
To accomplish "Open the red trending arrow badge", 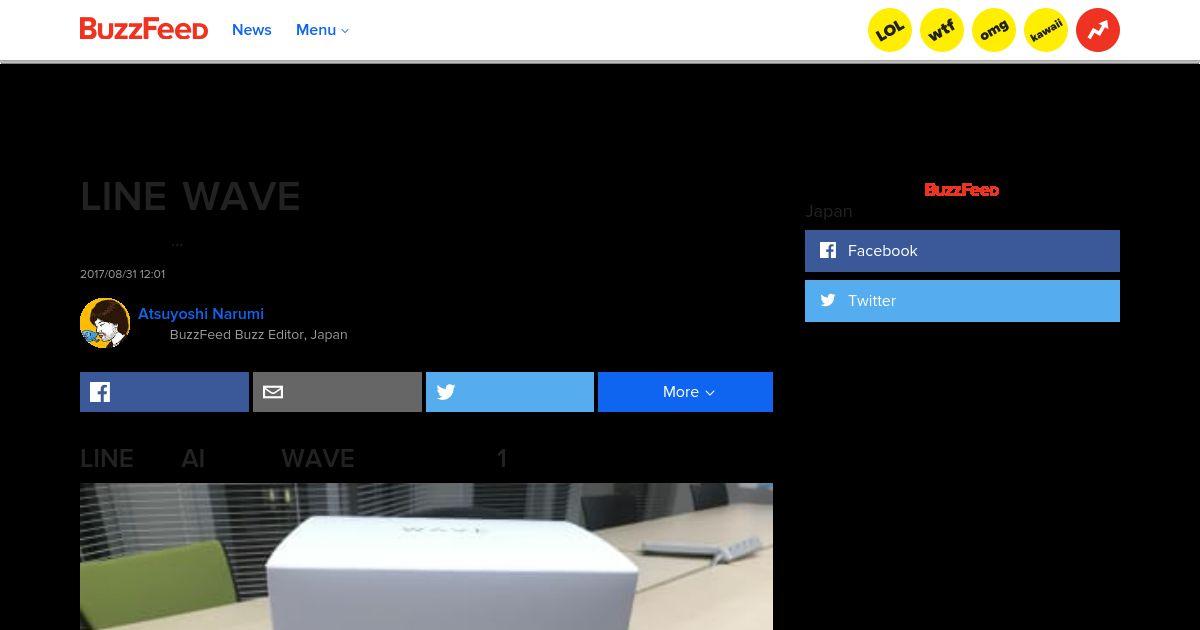I will click(1098, 30).
